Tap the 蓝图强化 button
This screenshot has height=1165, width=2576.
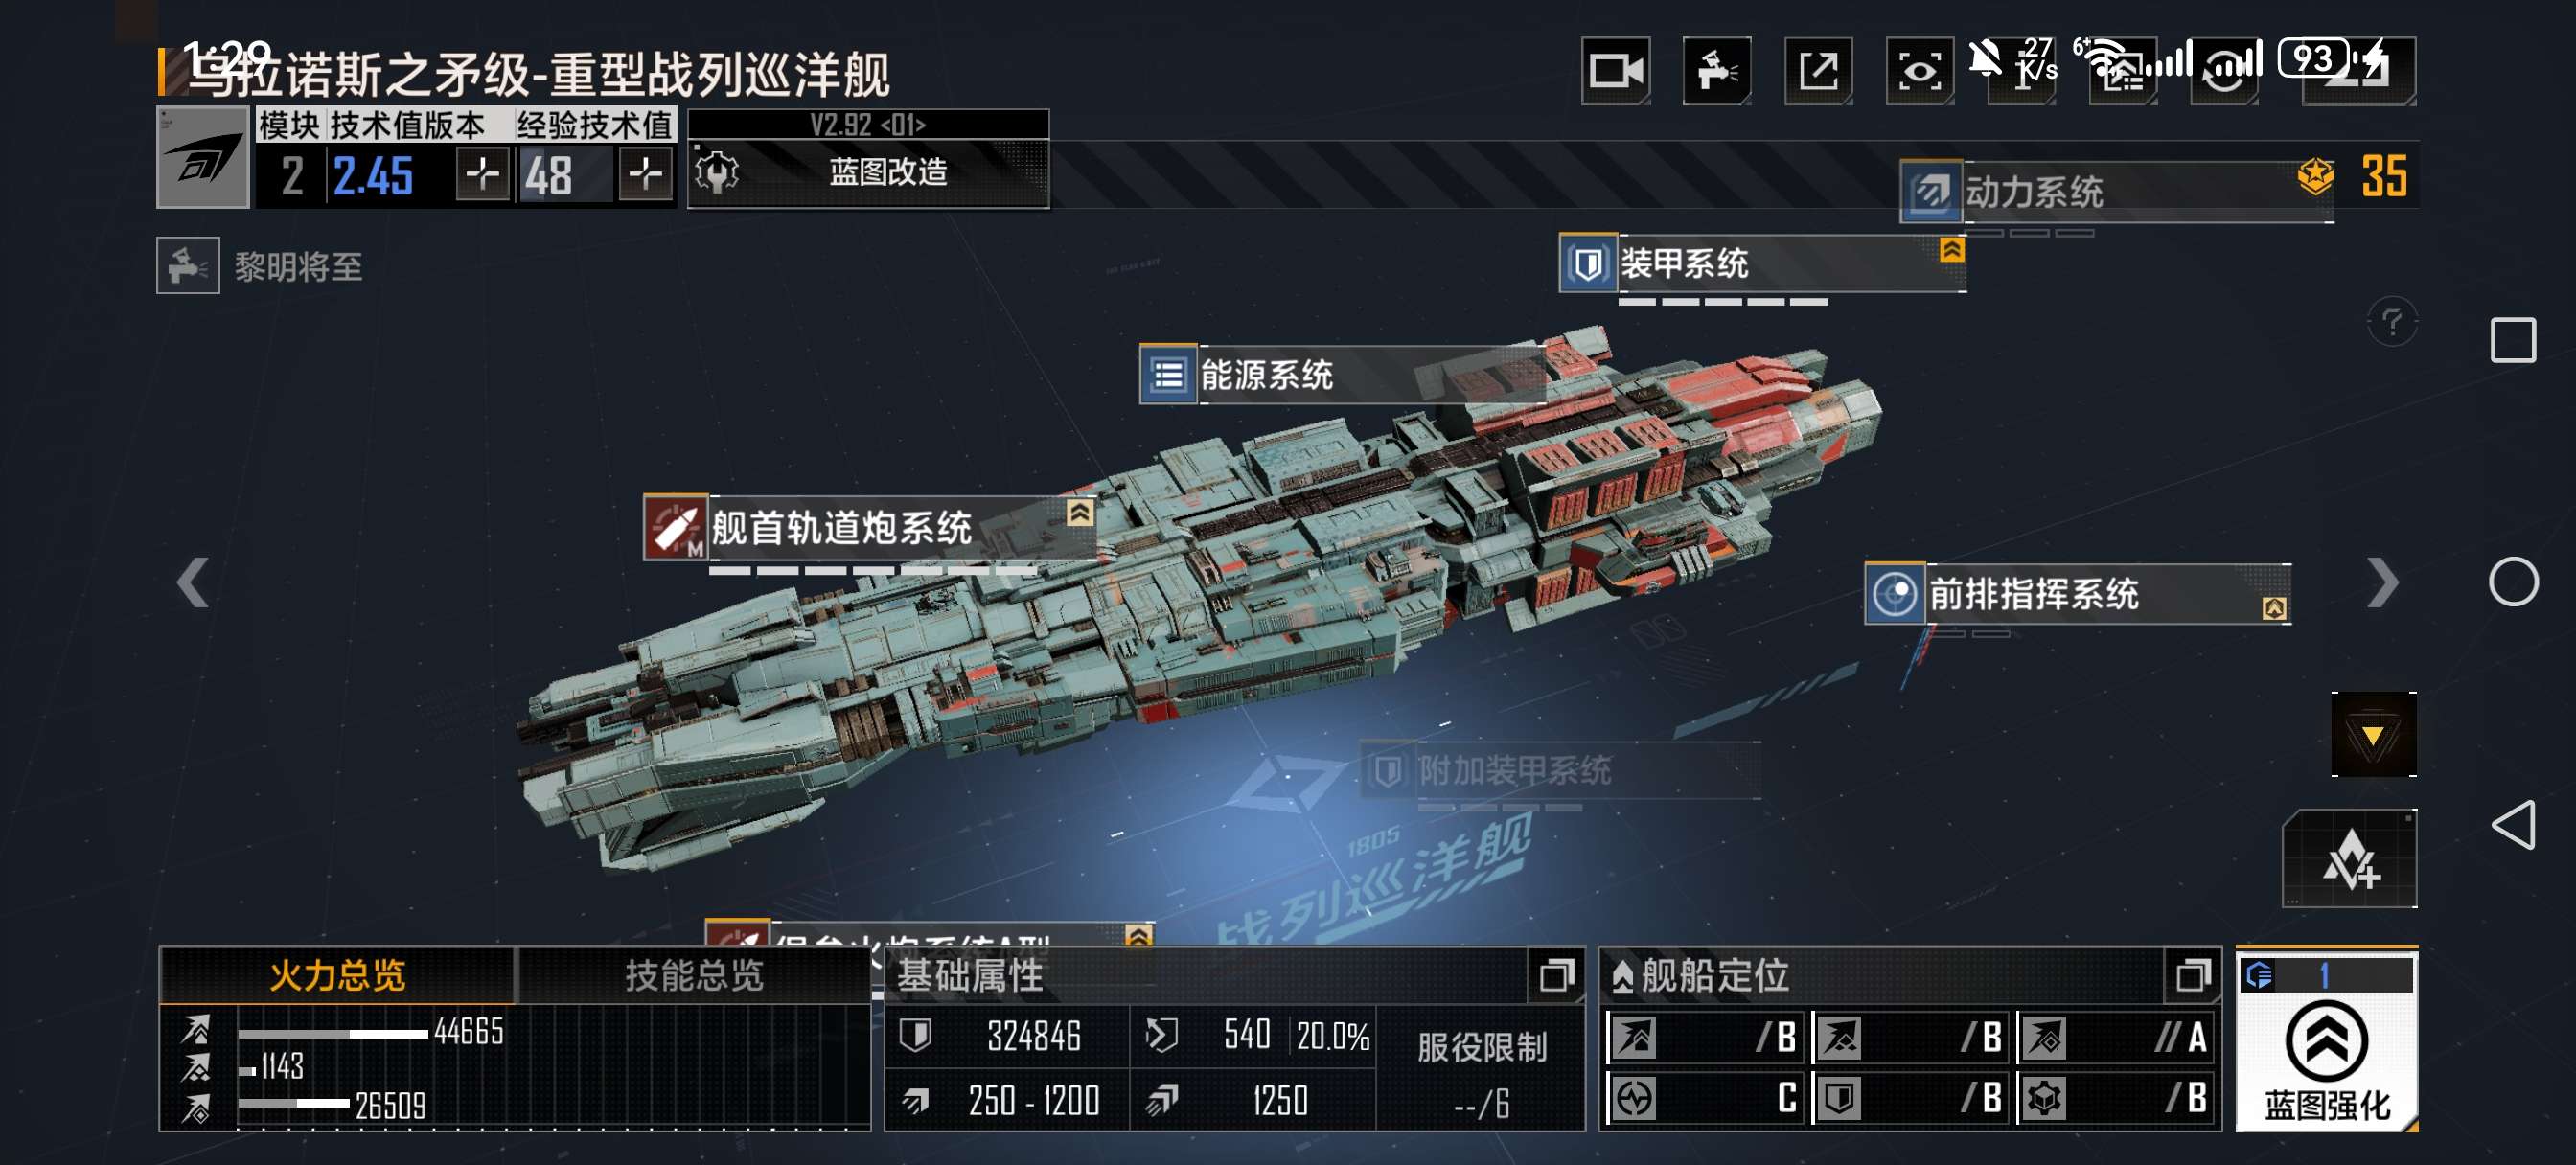click(x=2326, y=1042)
